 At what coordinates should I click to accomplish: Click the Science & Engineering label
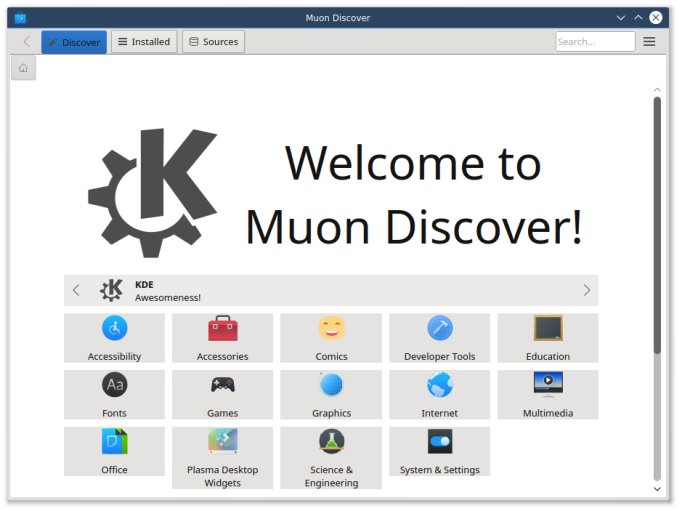tap(331, 476)
